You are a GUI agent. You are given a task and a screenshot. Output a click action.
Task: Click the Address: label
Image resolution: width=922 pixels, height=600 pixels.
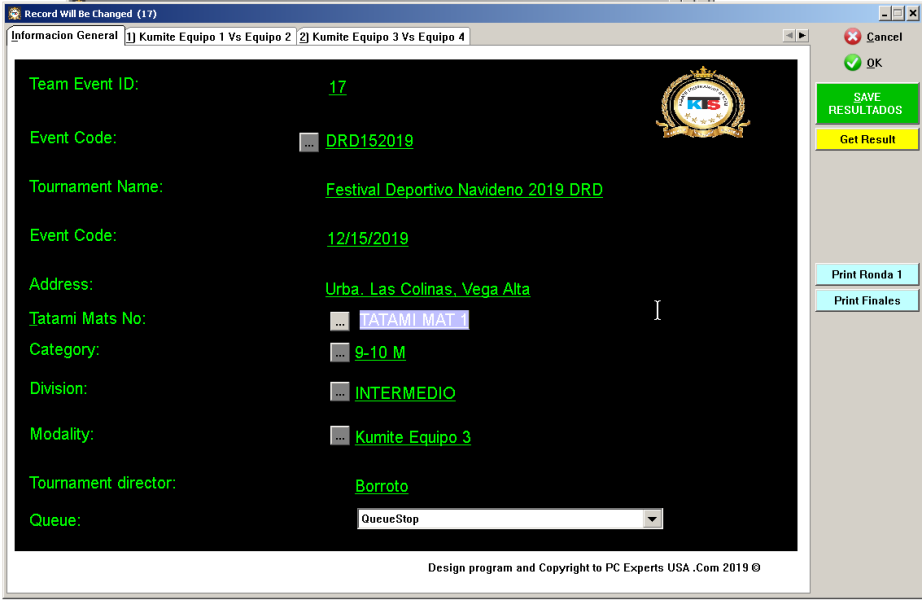click(61, 285)
